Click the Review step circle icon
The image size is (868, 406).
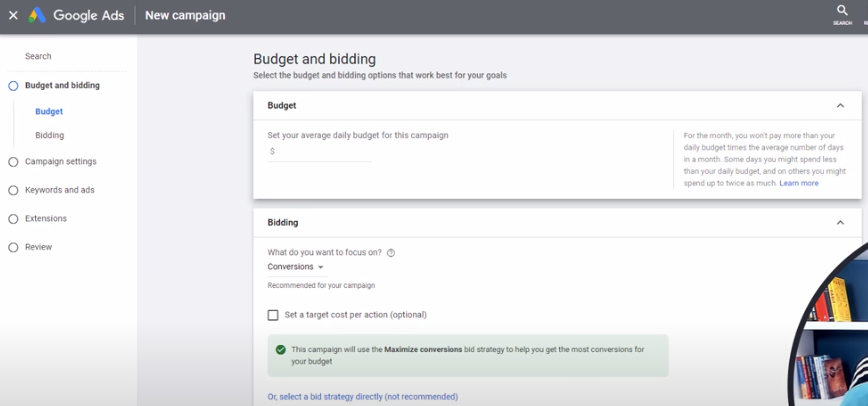click(14, 247)
